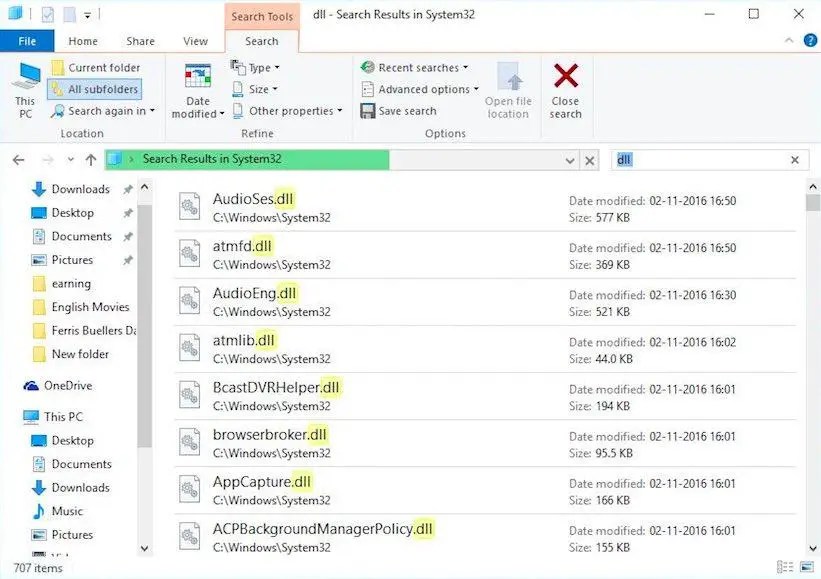Switch to large icons view in status bar
The height and width of the screenshot is (579, 821).
(808, 566)
